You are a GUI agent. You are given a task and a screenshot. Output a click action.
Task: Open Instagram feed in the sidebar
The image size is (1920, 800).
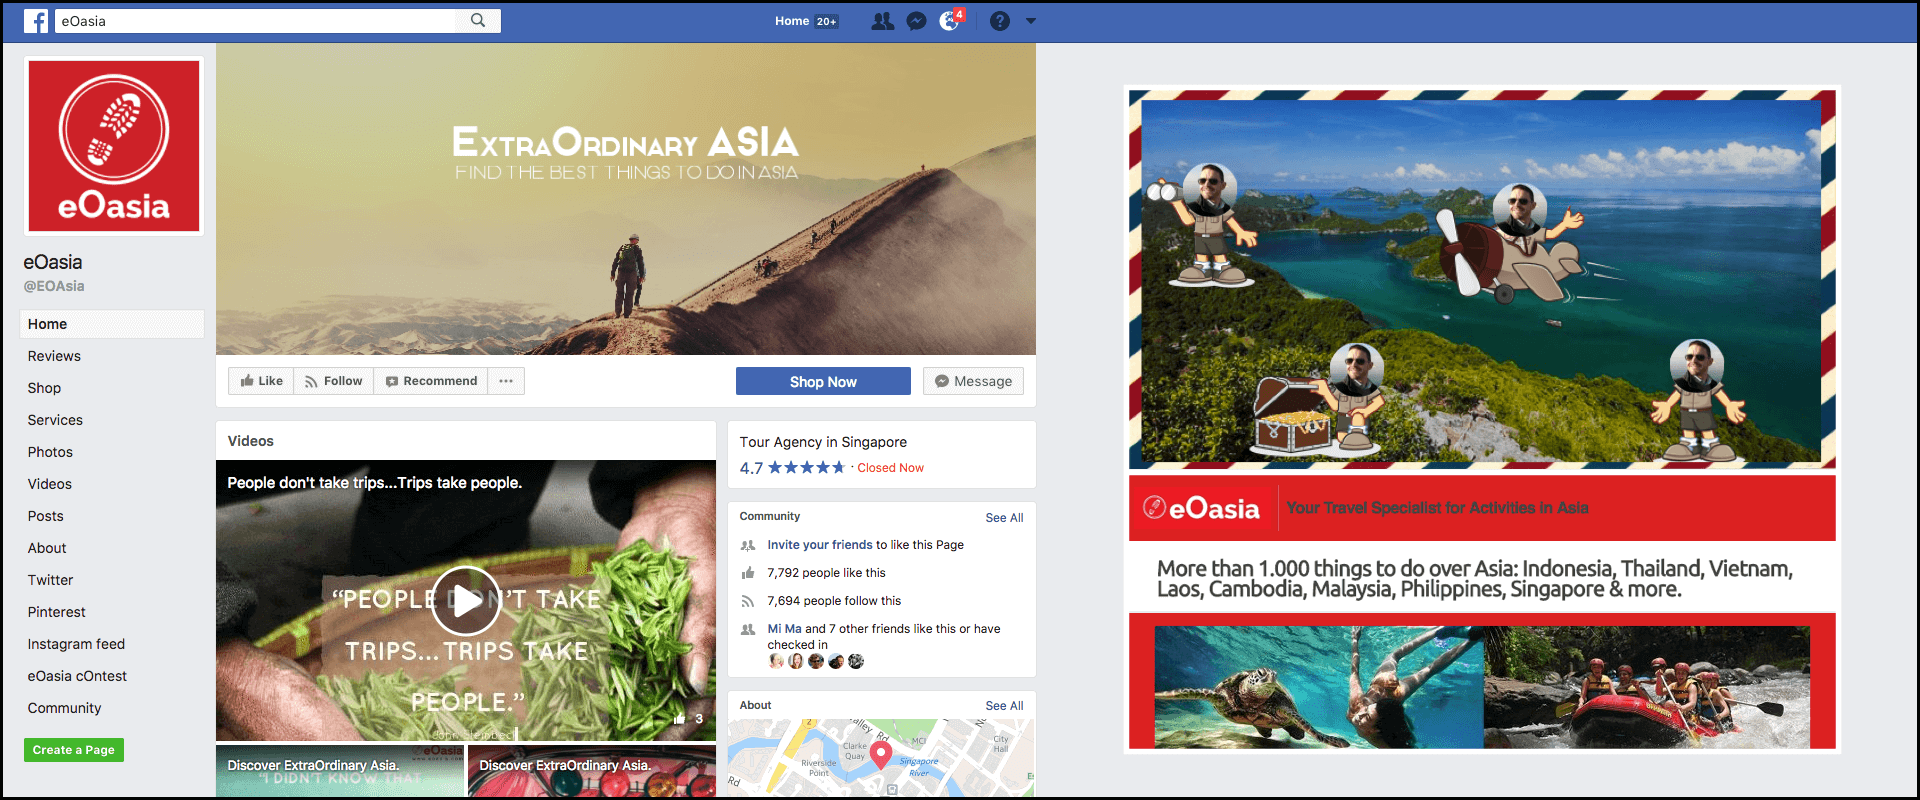[76, 644]
